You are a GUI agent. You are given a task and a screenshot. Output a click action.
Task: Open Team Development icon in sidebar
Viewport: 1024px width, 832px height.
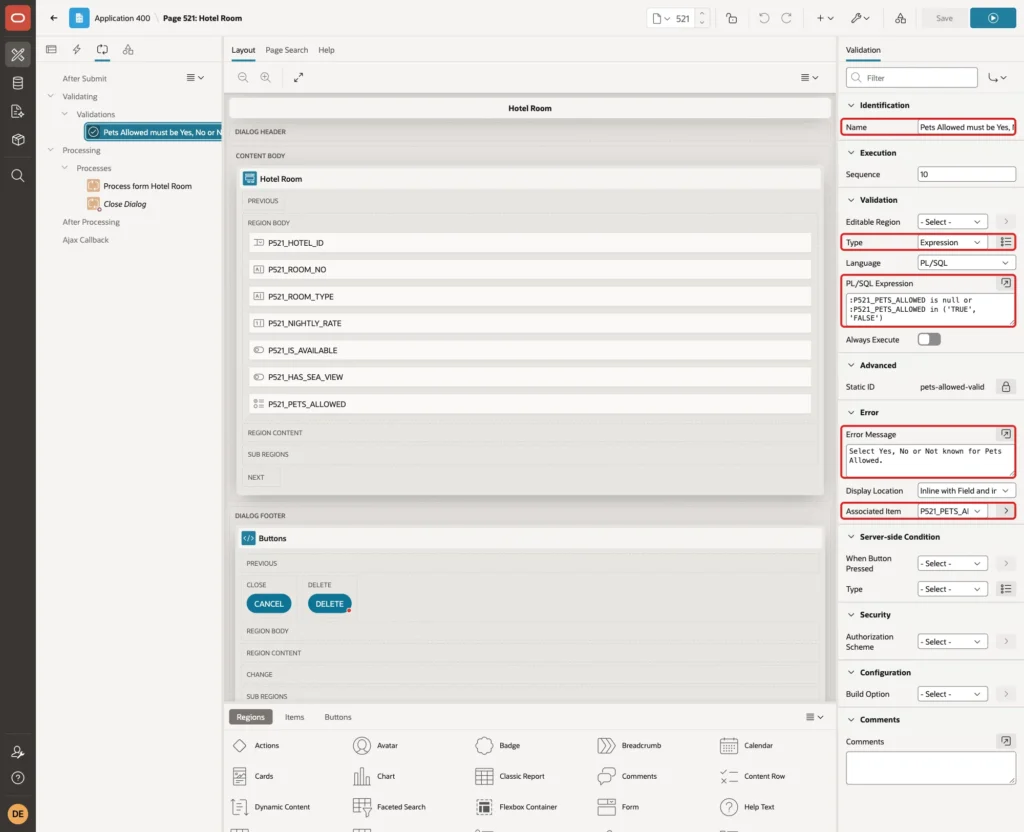[x=18, y=112]
